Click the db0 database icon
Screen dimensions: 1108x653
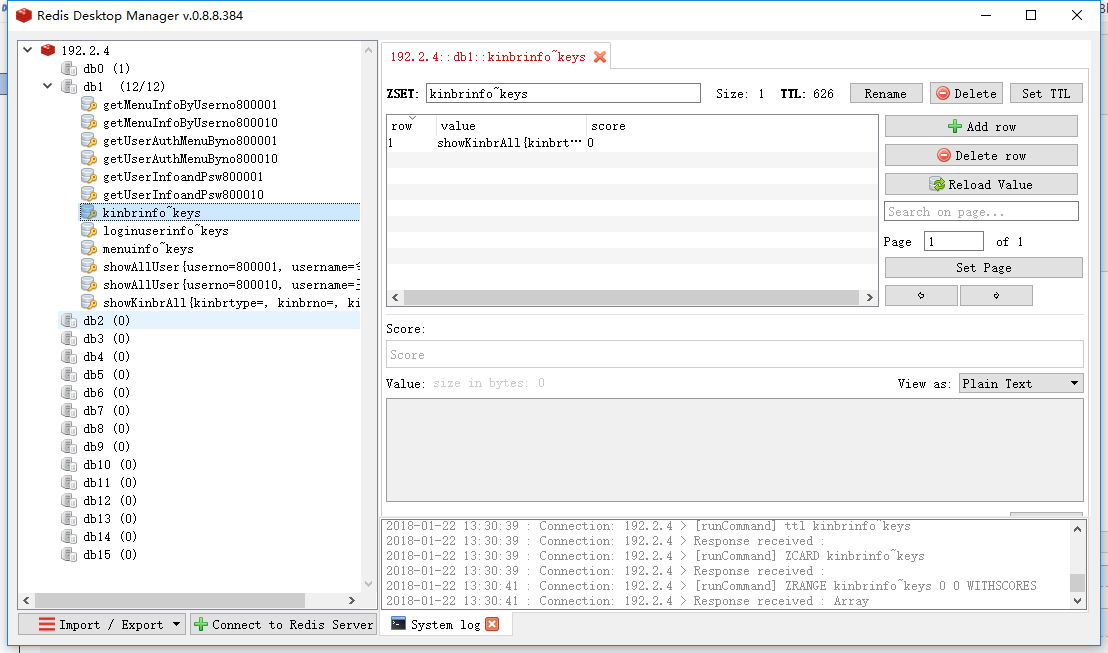pos(69,69)
